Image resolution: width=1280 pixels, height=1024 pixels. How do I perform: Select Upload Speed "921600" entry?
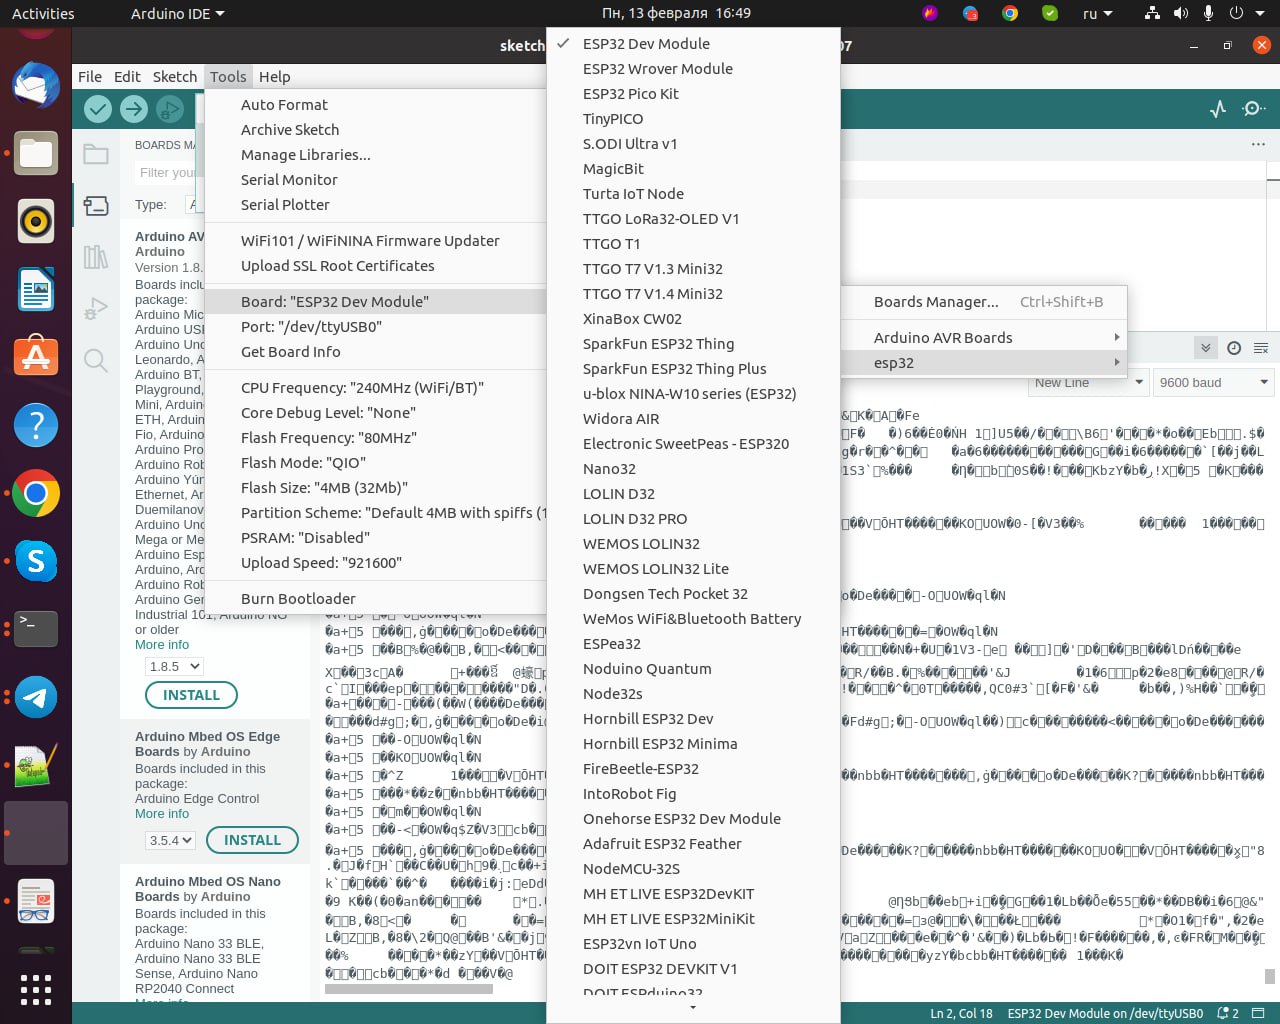click(375, 563)
